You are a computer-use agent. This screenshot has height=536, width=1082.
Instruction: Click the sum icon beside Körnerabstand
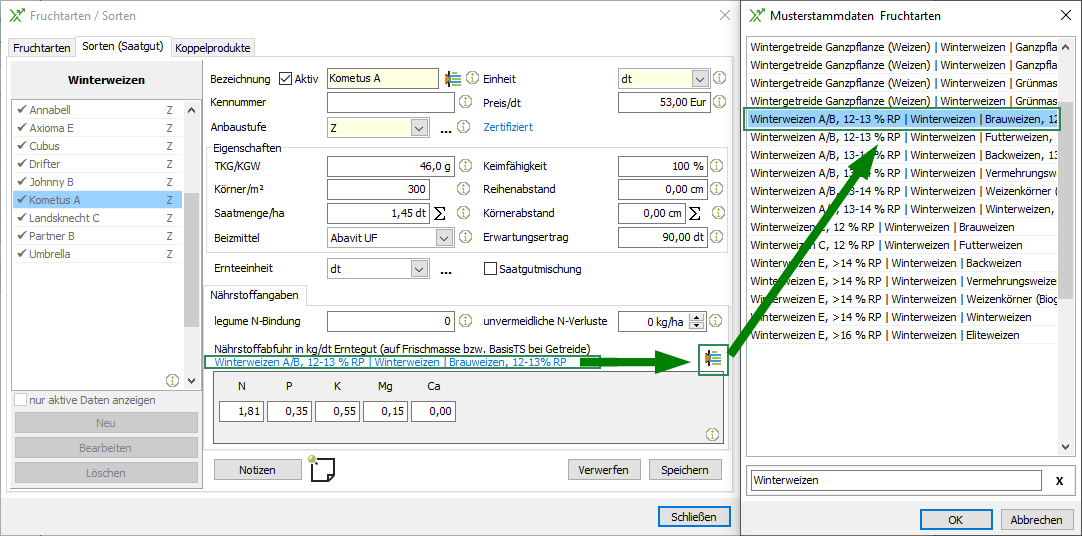[x=695, y=213]
